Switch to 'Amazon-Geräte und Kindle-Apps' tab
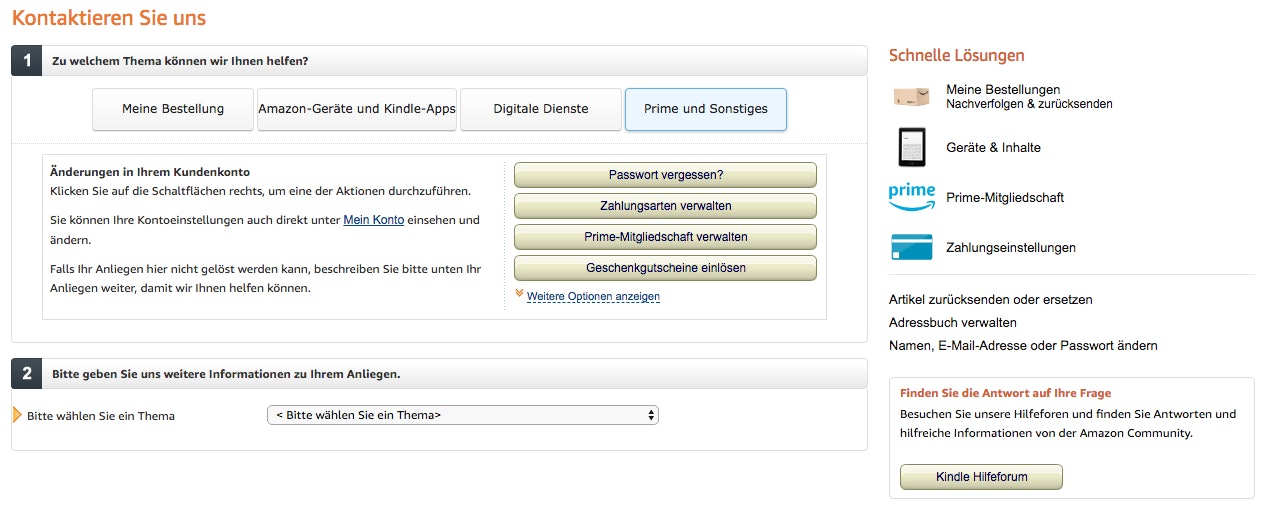The image size is (1268, 507). 357,109
